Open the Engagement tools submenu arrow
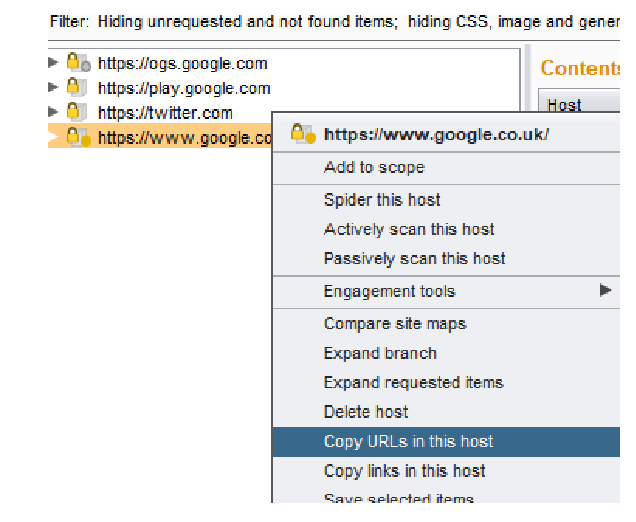This screenshot has width=636, height=522. click(605, 291)
